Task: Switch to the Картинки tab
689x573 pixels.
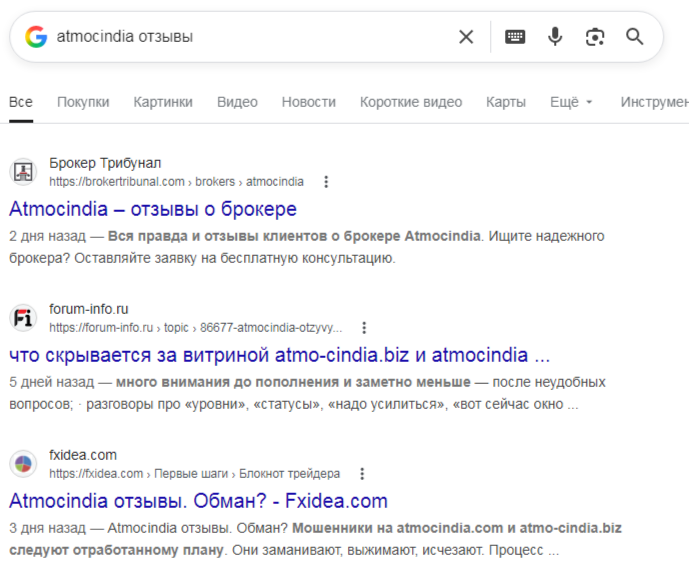Action: click(163, 102)
